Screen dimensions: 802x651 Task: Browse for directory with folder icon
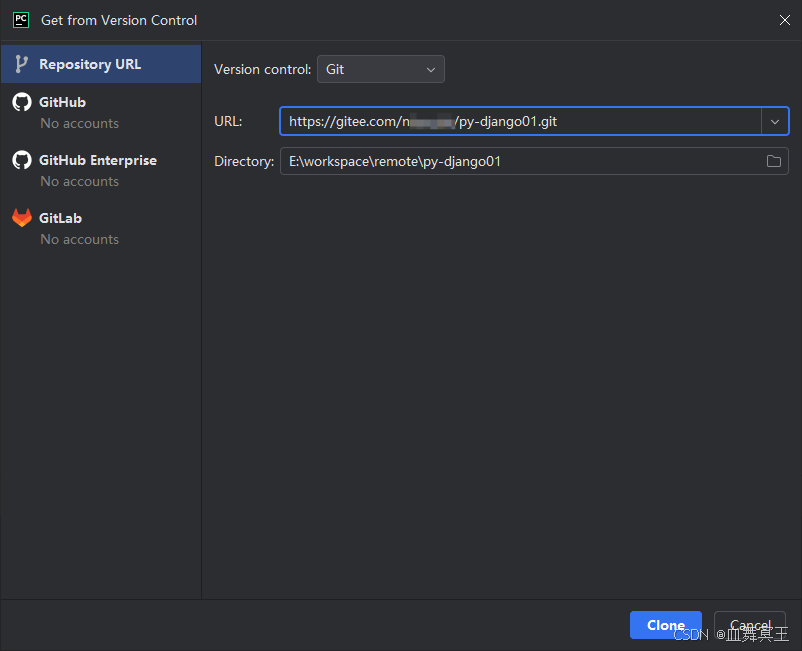[x=774, y=162]
